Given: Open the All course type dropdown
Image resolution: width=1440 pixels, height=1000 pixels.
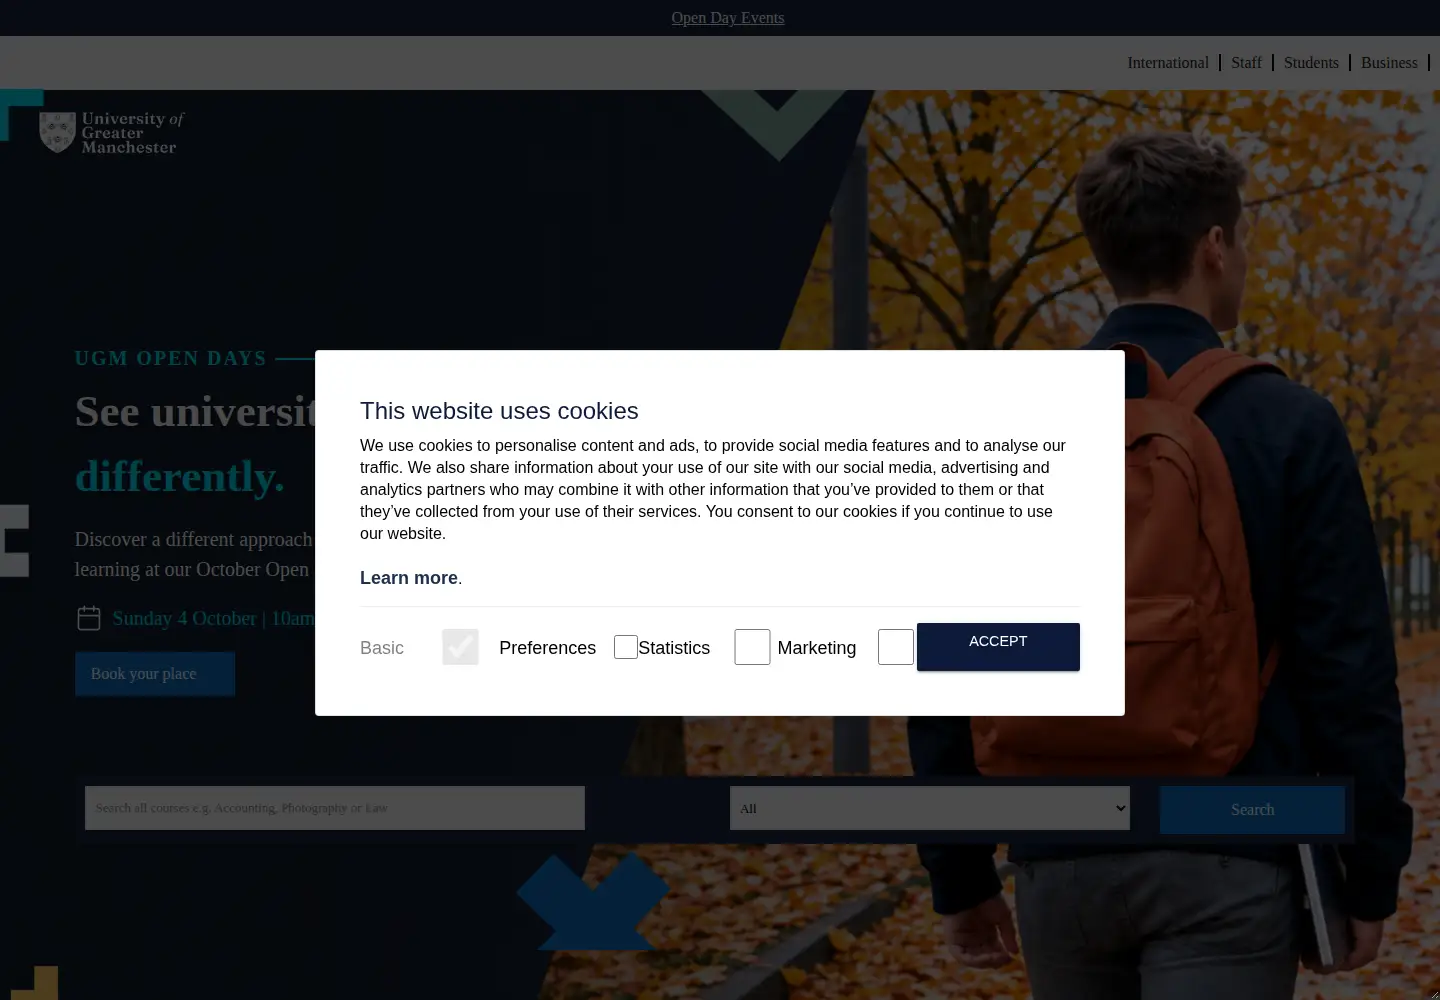Looking at the screenshot, I should (930, 808).
